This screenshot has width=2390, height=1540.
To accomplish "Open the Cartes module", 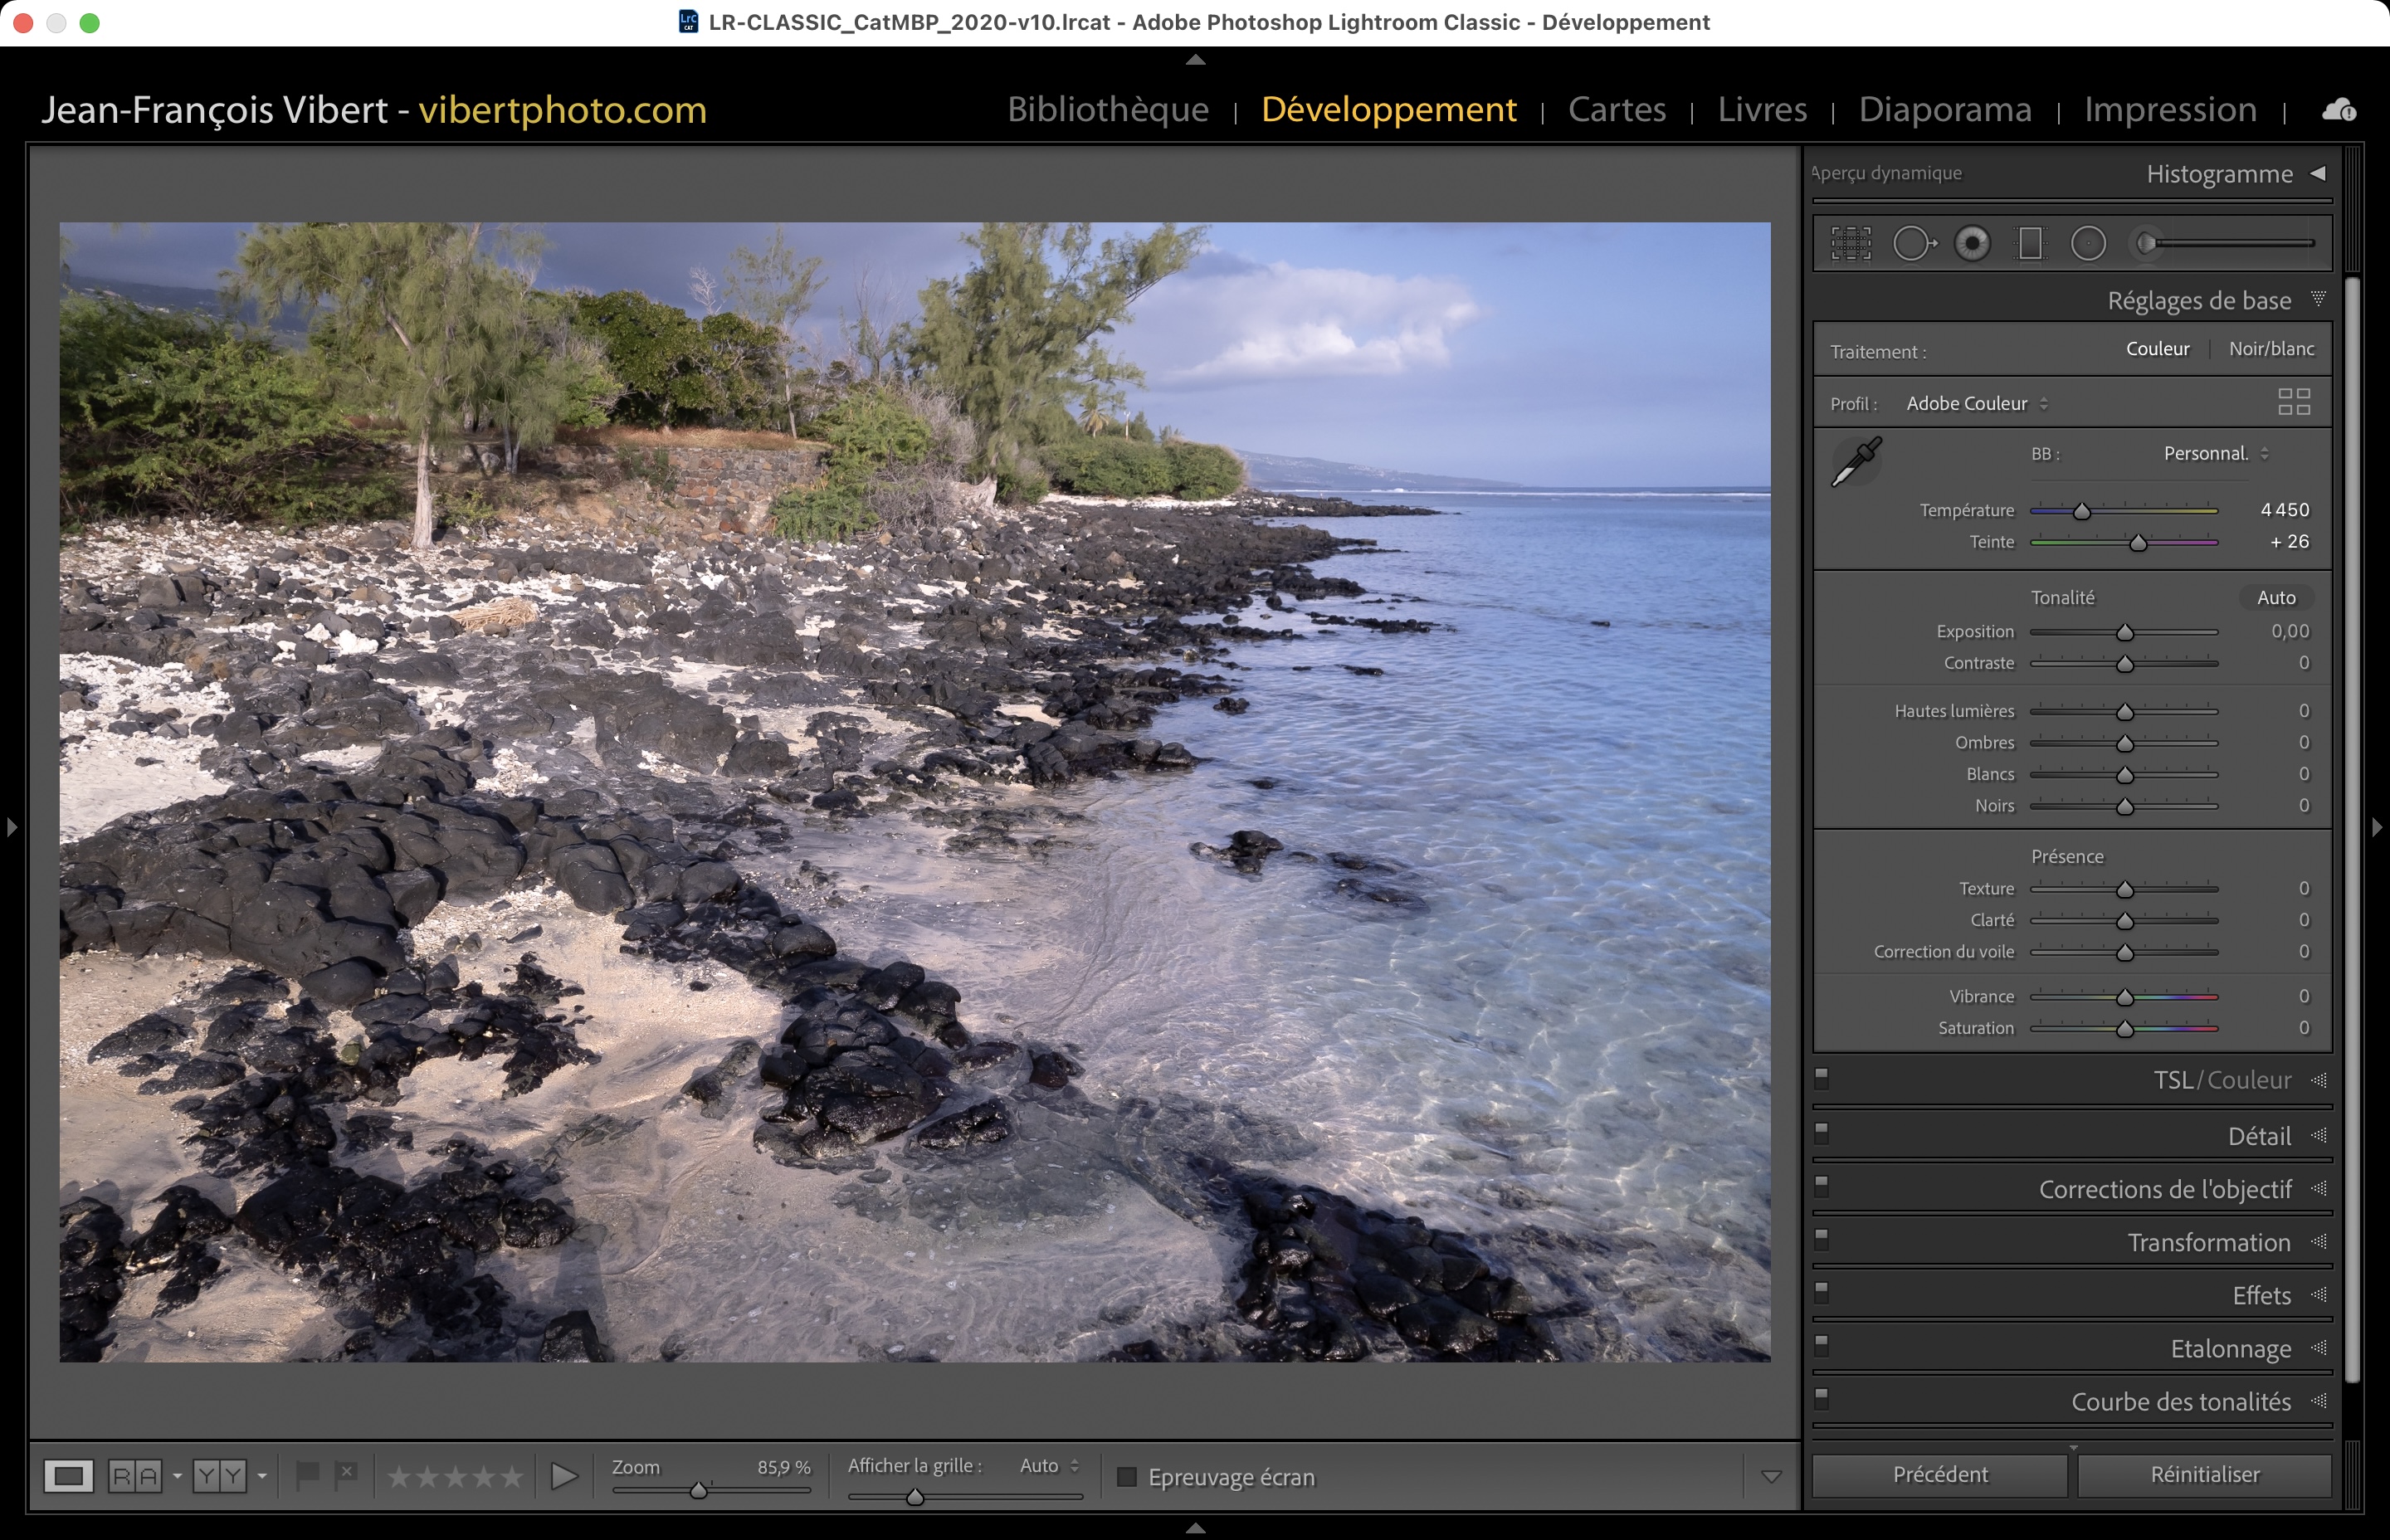I will [x=1616, y=109].
